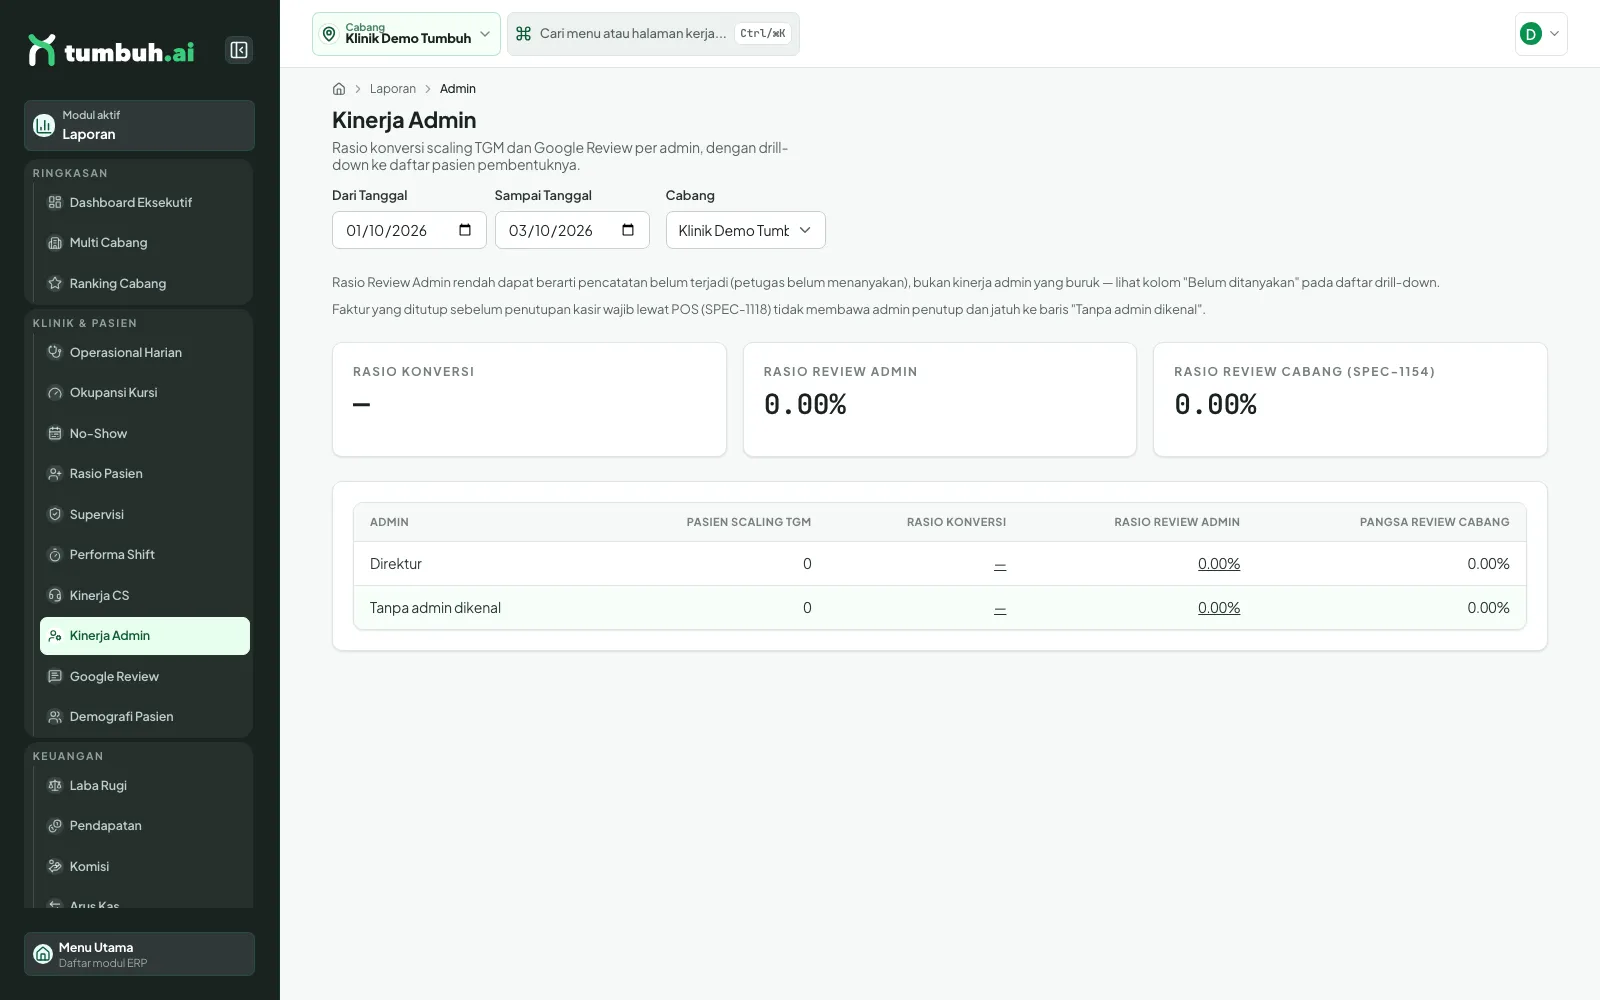Image resolution: width=1600 pixels, height=1000 pixels.
Task: Click the Dashboard Eksekutif icon
Action: pos(55,202)
